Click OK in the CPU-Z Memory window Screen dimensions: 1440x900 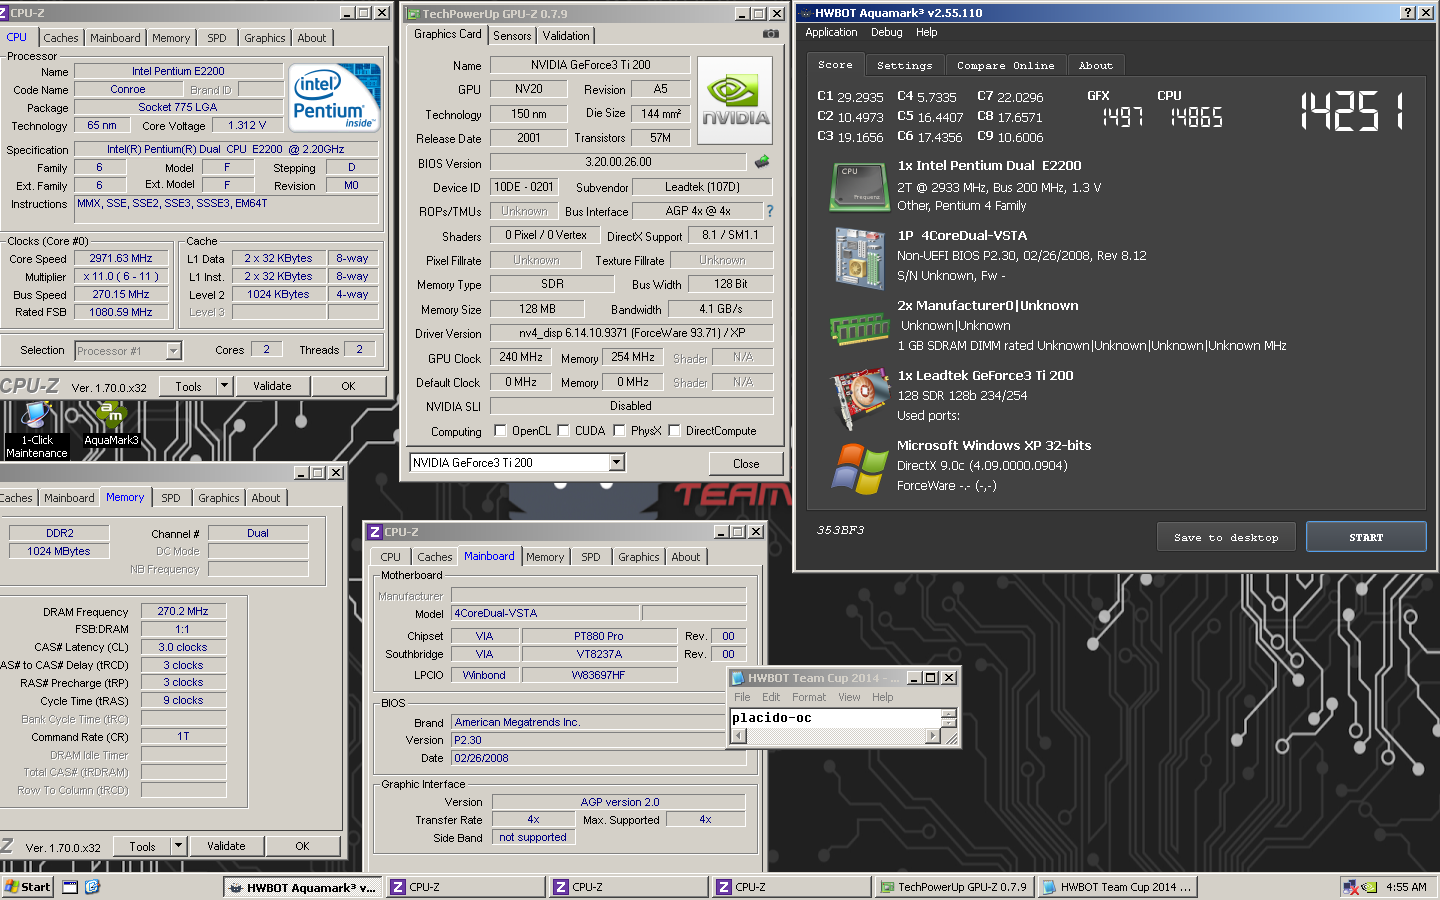pyautogui.click(x=302, y=846)
